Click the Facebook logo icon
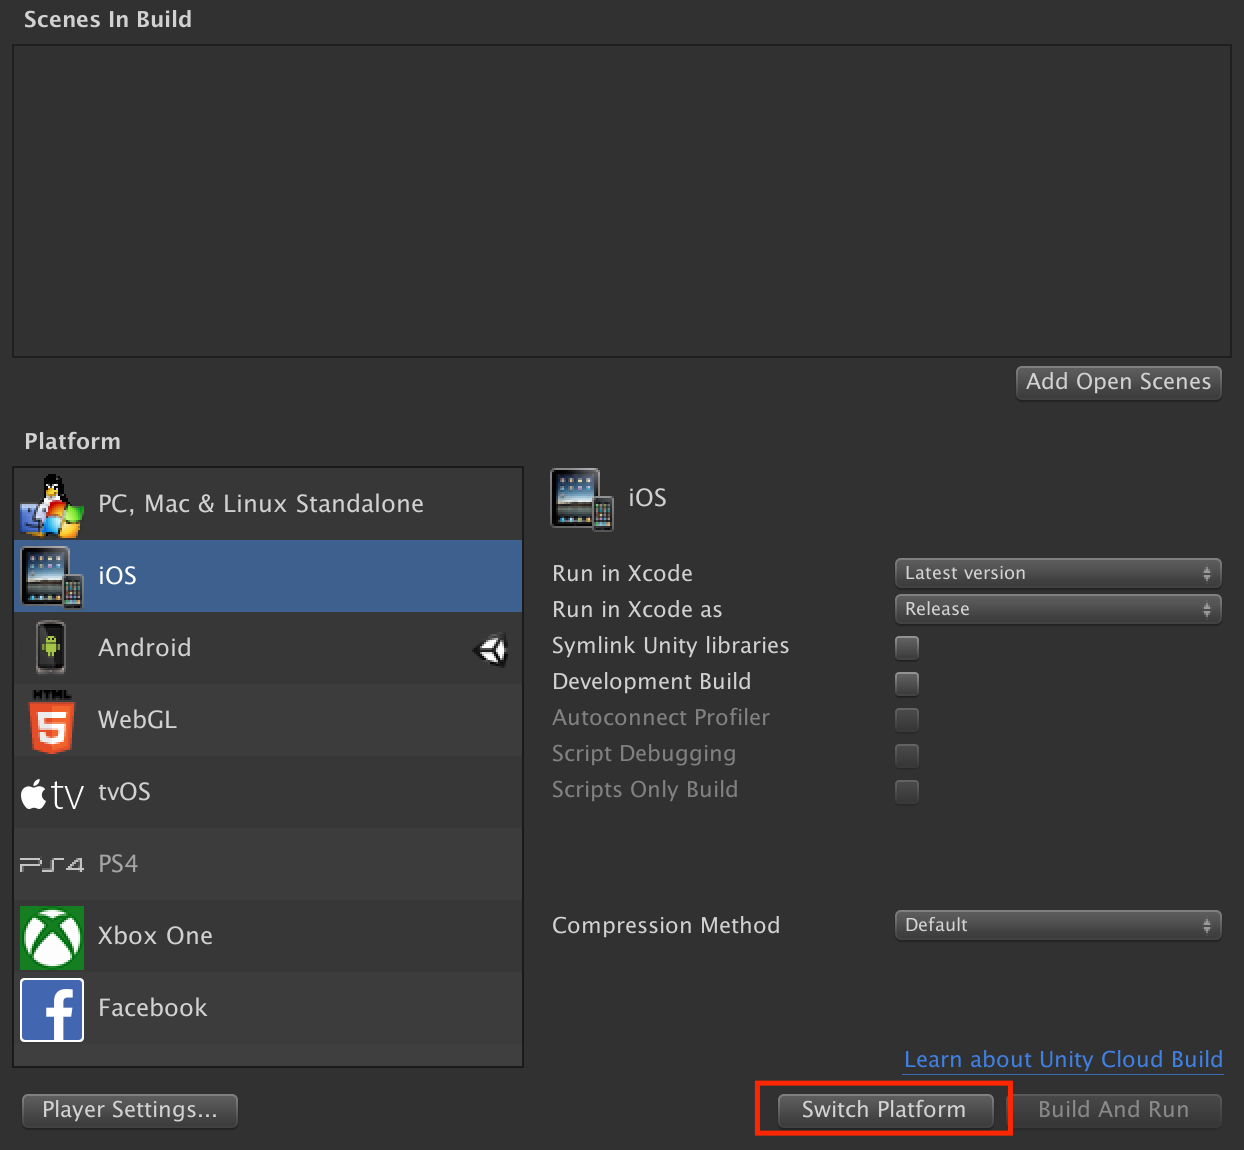This screenshot has width=1244, height=1150. pyautogui.click(x=52, y=1010)
